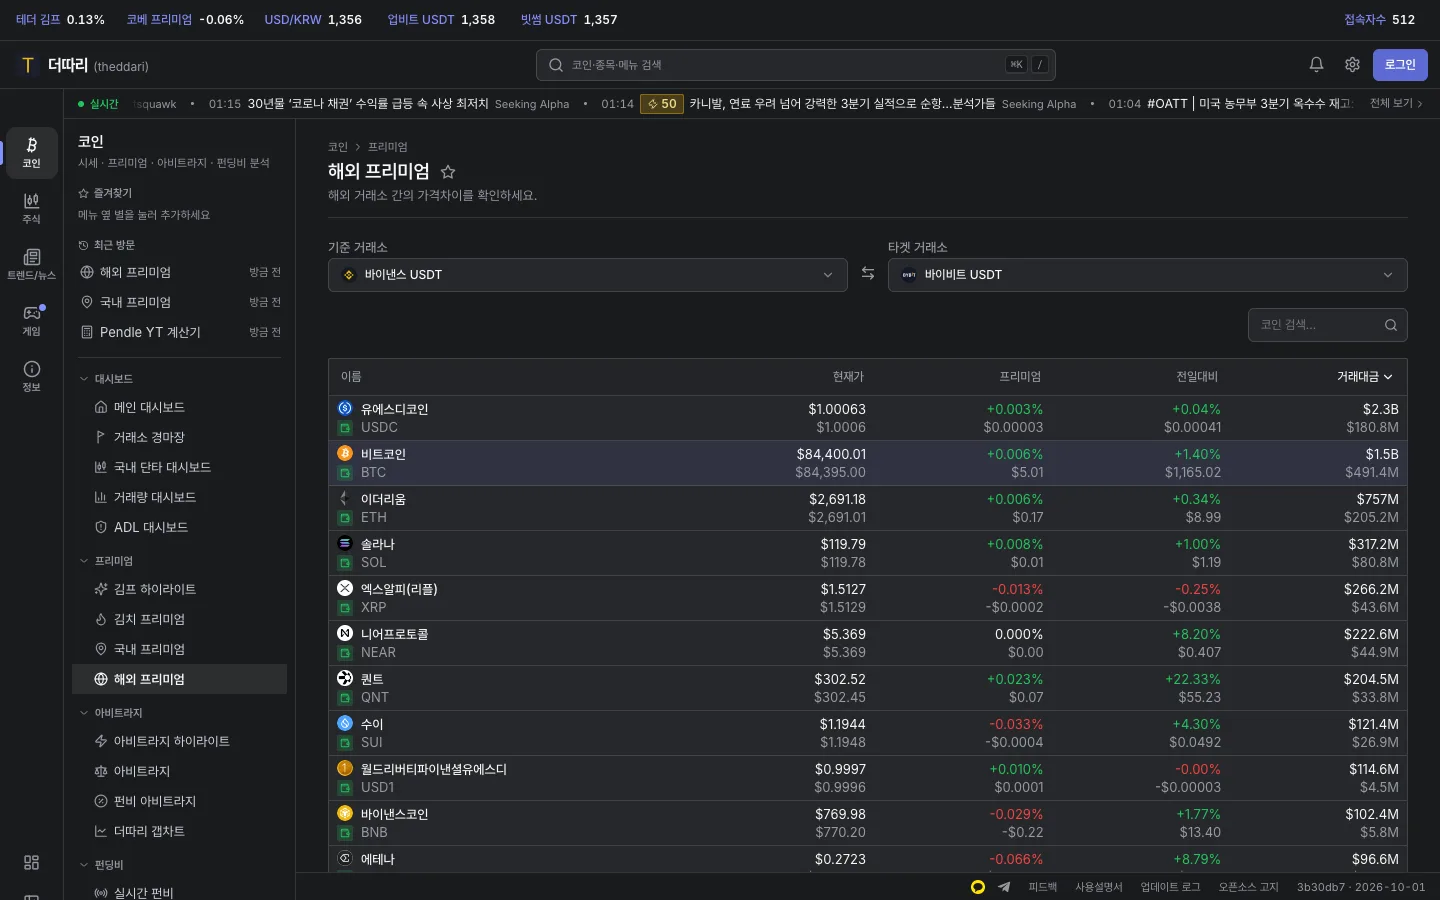Open 더따리 갭차트 menu item
Screen dimensions: 1440x900
[x=180, y=831]
